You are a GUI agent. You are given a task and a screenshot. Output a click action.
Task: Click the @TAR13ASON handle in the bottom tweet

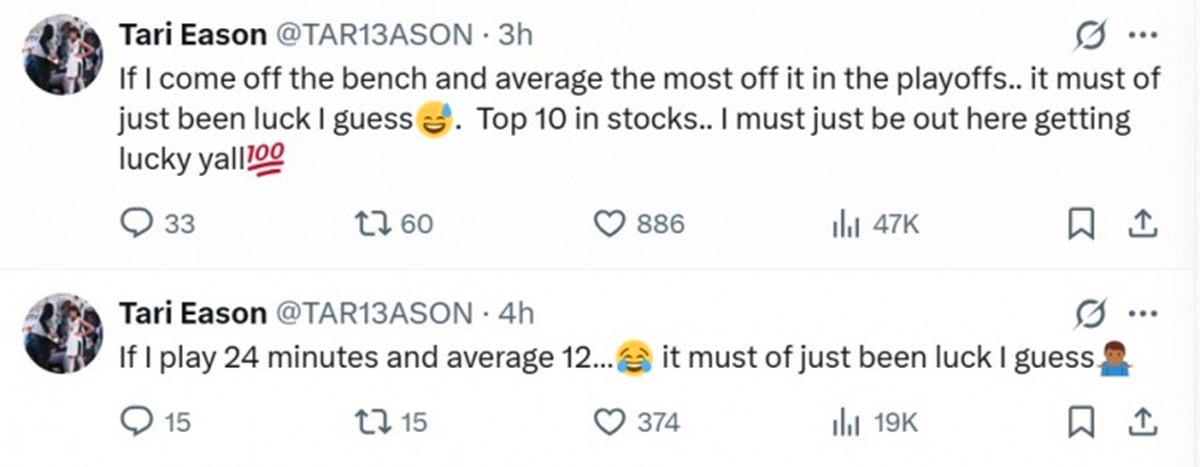pos(372,314)
